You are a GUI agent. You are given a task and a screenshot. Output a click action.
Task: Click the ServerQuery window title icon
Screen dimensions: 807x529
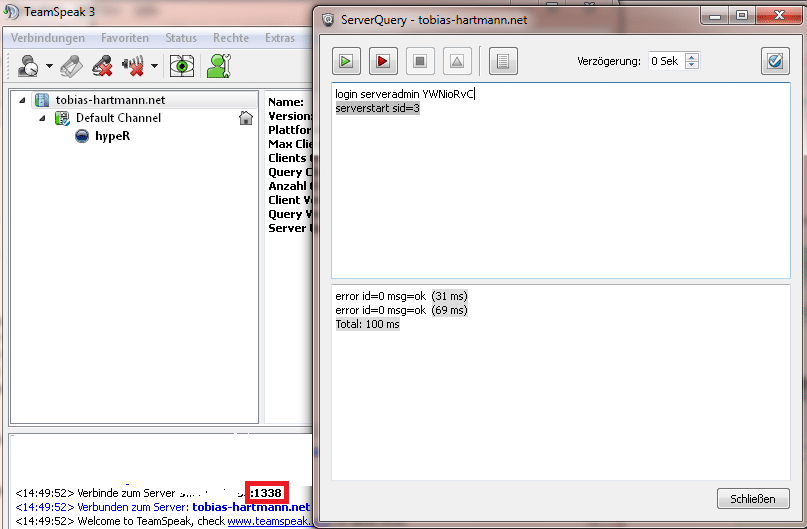(x=328, y=20)
